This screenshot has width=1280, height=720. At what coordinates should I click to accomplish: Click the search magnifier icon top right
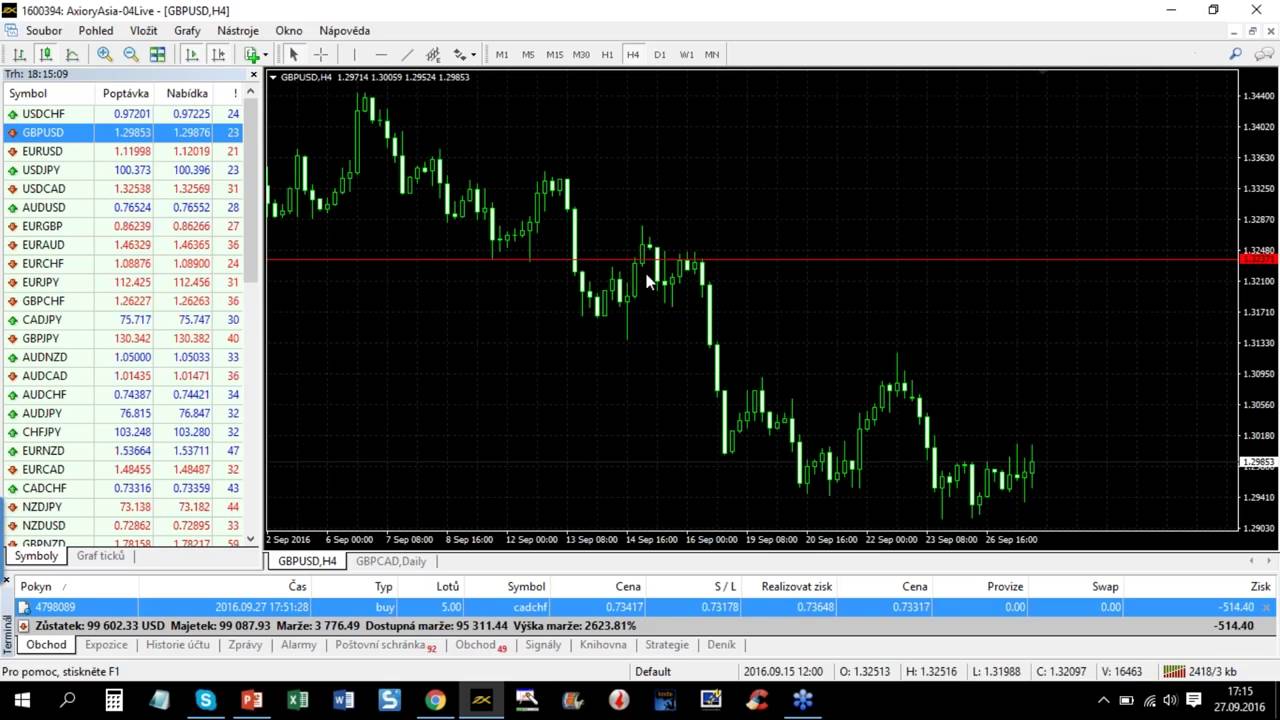[1235, 55]
